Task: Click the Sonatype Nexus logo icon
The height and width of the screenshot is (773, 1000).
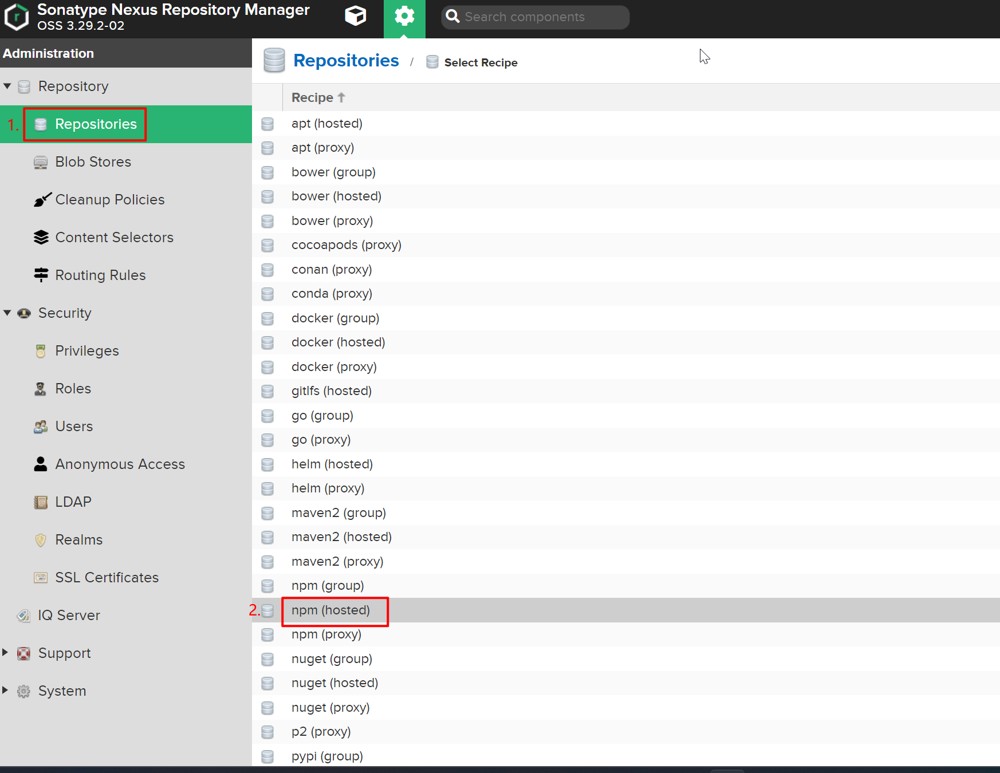Action: (16, 17)
